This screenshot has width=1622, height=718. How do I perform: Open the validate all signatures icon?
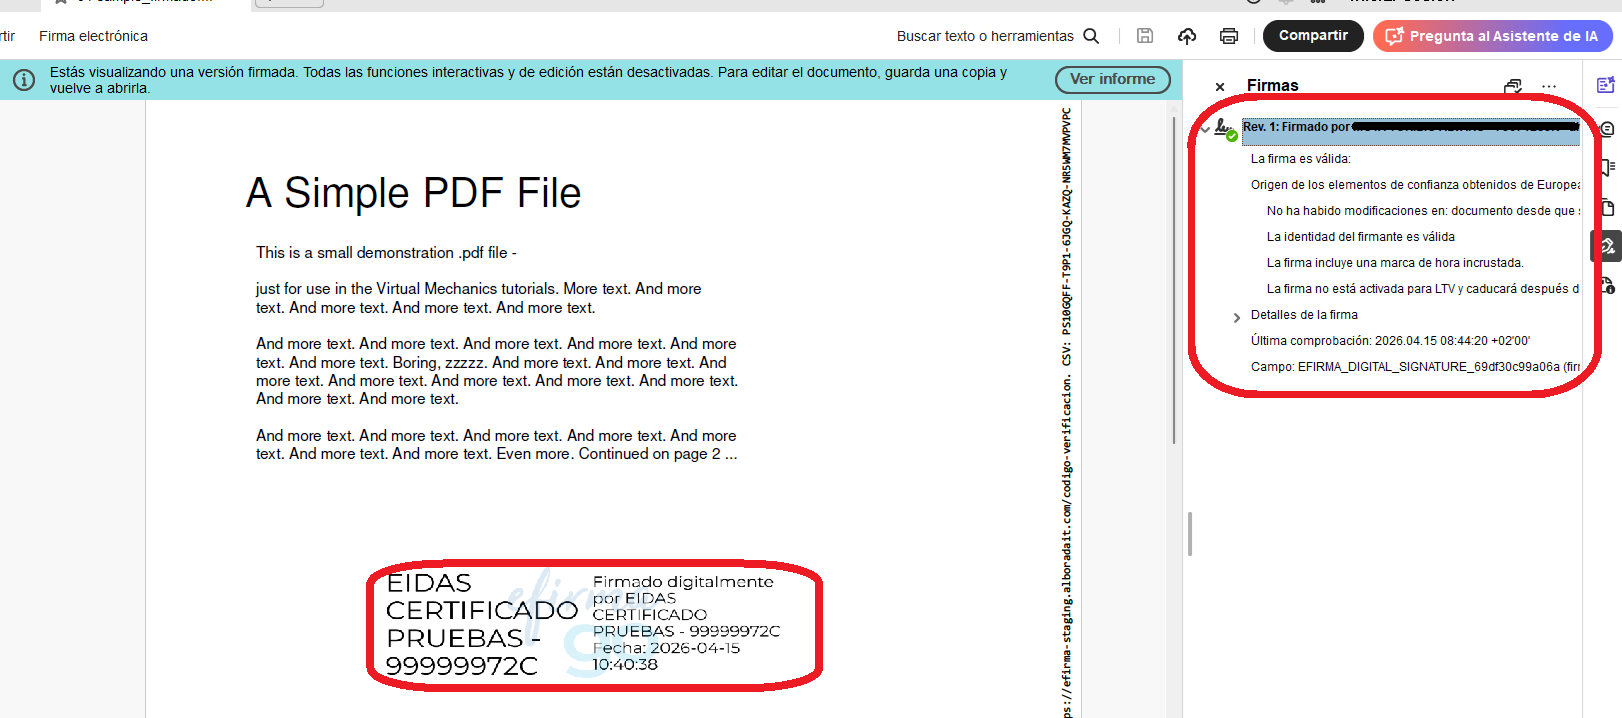[1513, 86]
